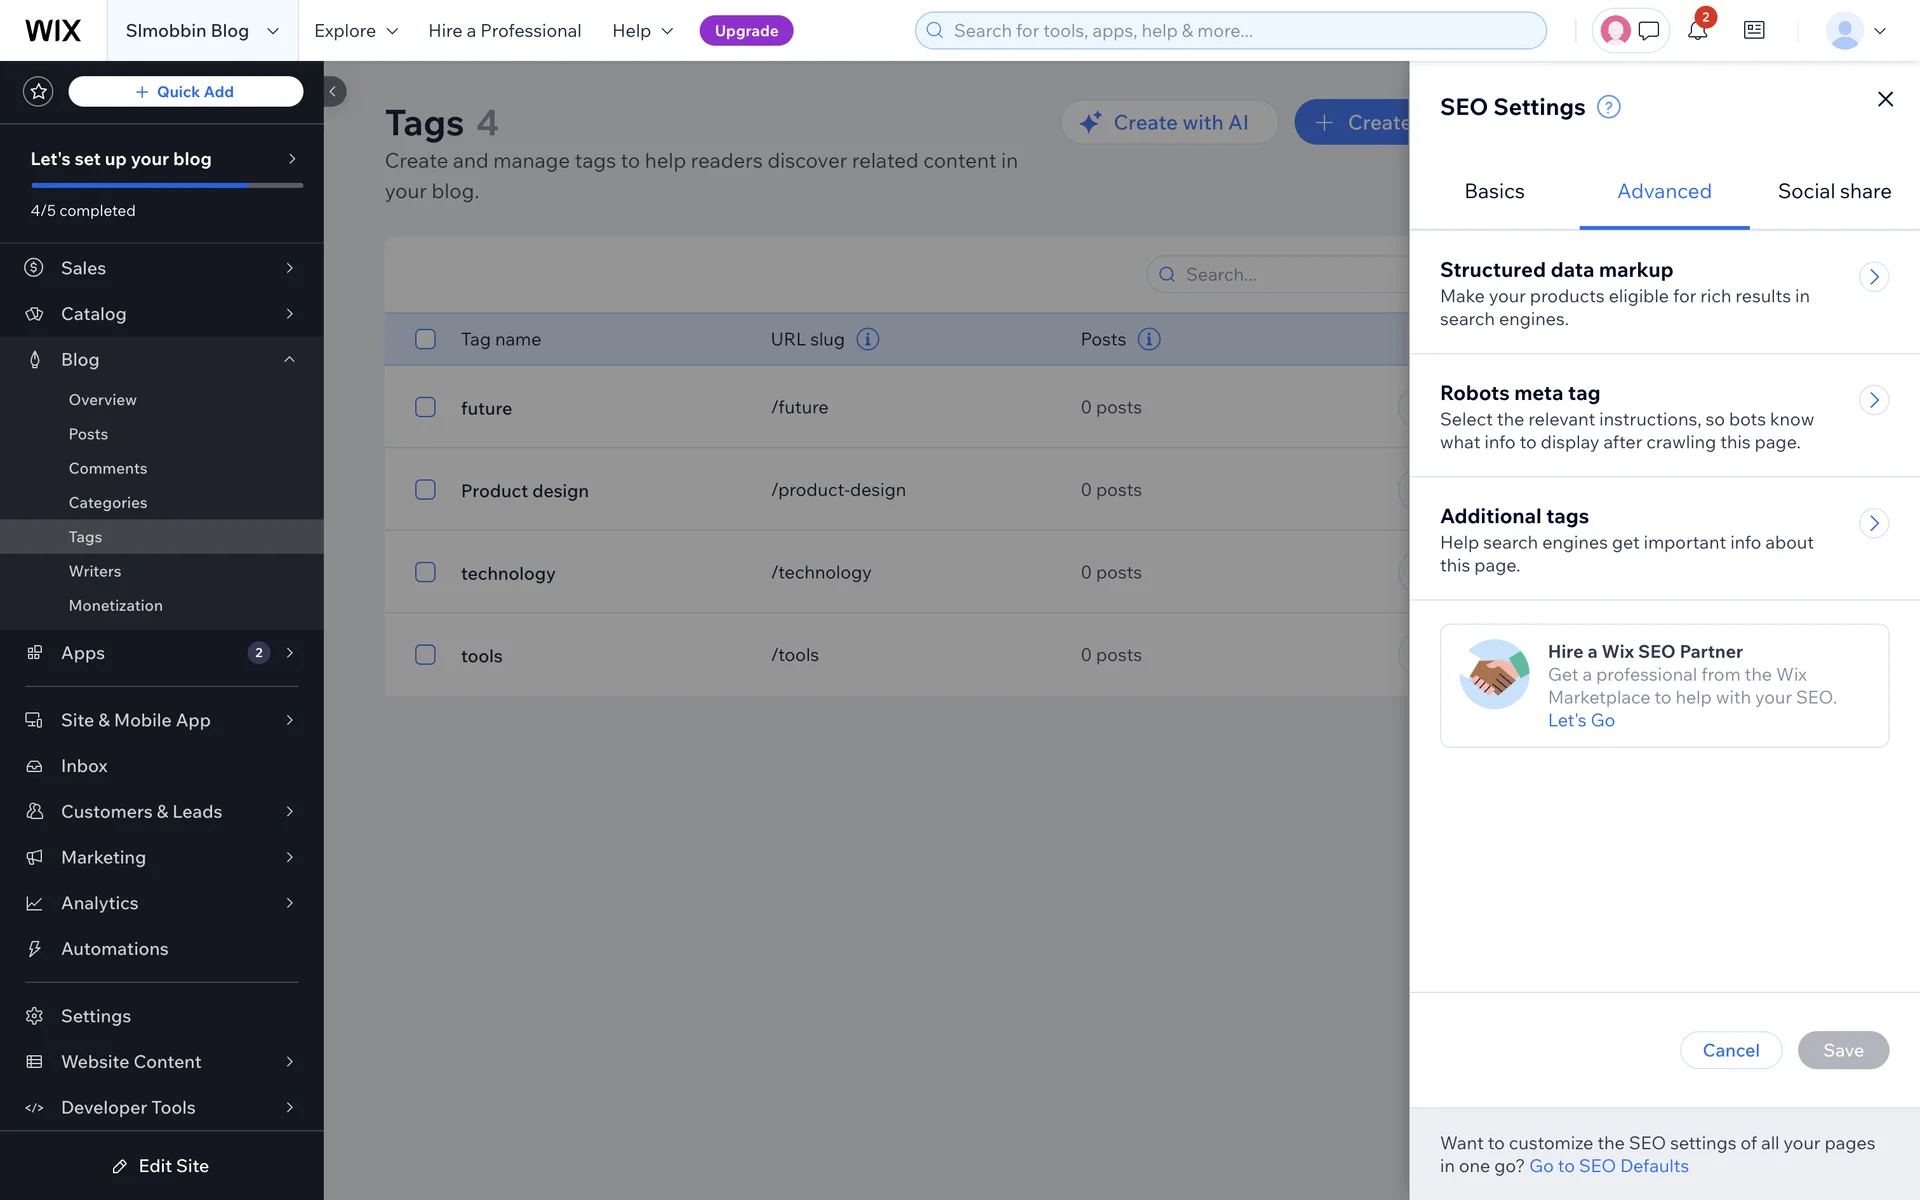This screenshot has height=1200, width=1920.
Task: Toggle the select-all checkbox beside Tag name
Action: click(425, 339)
